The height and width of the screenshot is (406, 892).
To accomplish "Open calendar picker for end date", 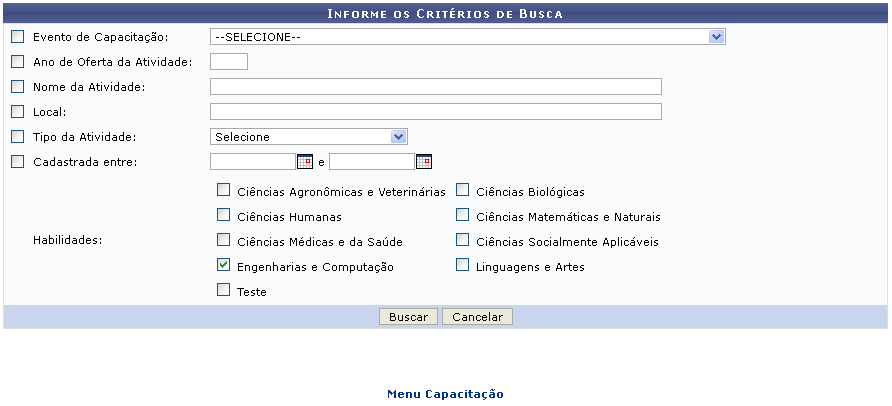I will (x=423, y=162).
